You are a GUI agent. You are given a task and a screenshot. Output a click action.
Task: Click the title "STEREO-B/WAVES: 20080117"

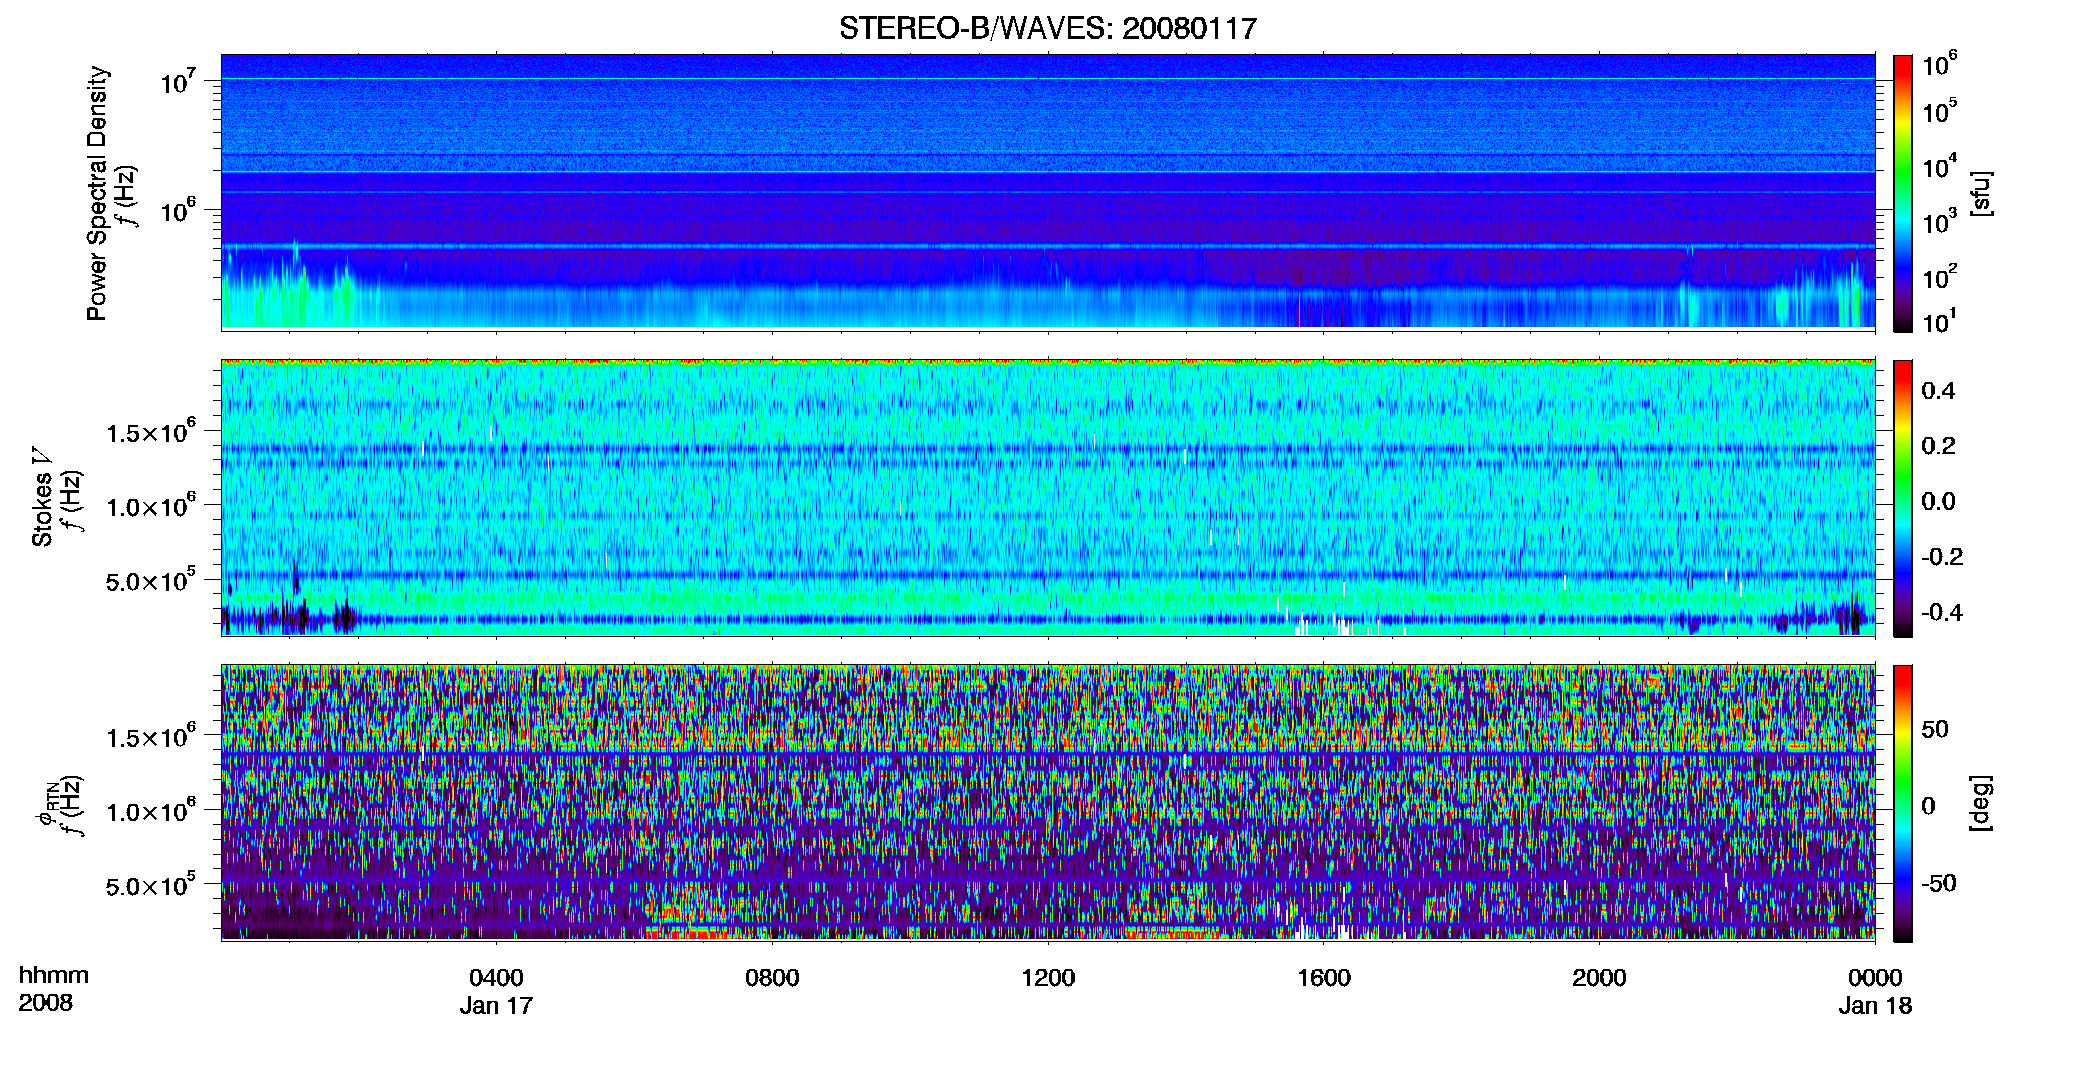pos(1048,29)
